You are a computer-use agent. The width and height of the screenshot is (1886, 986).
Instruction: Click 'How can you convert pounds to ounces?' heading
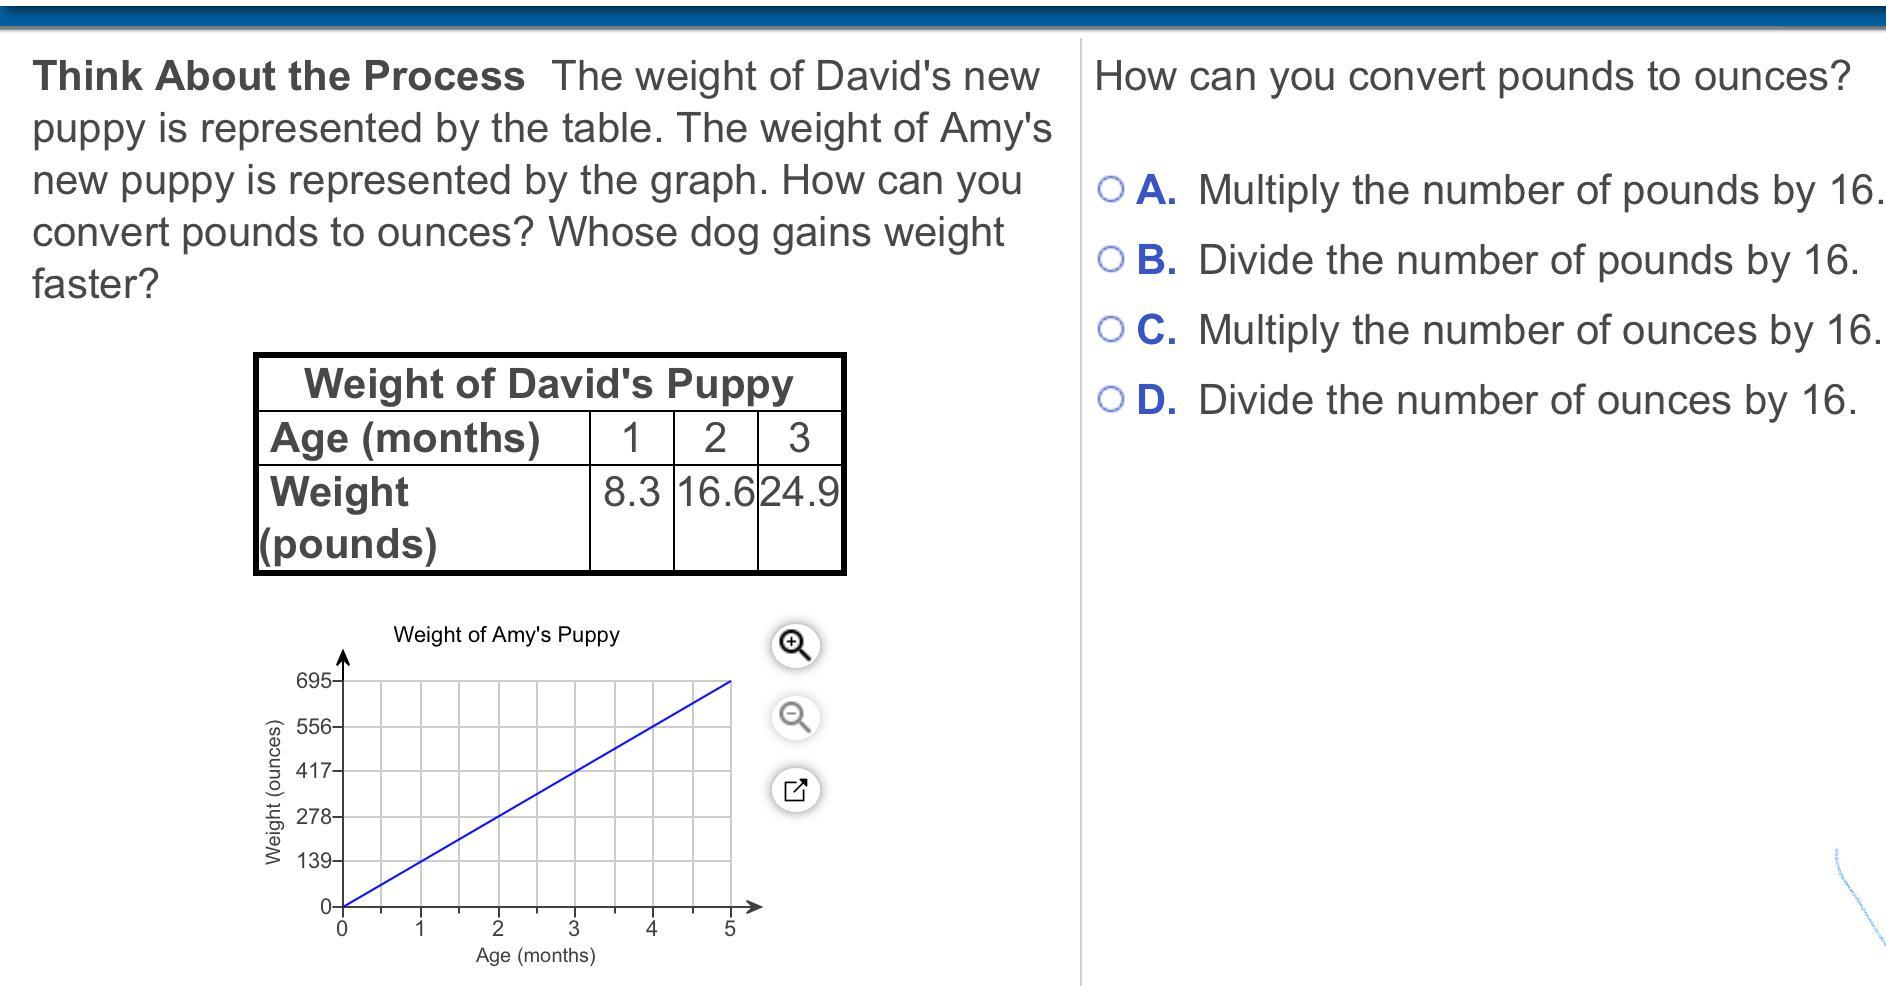click(1472, 76)
